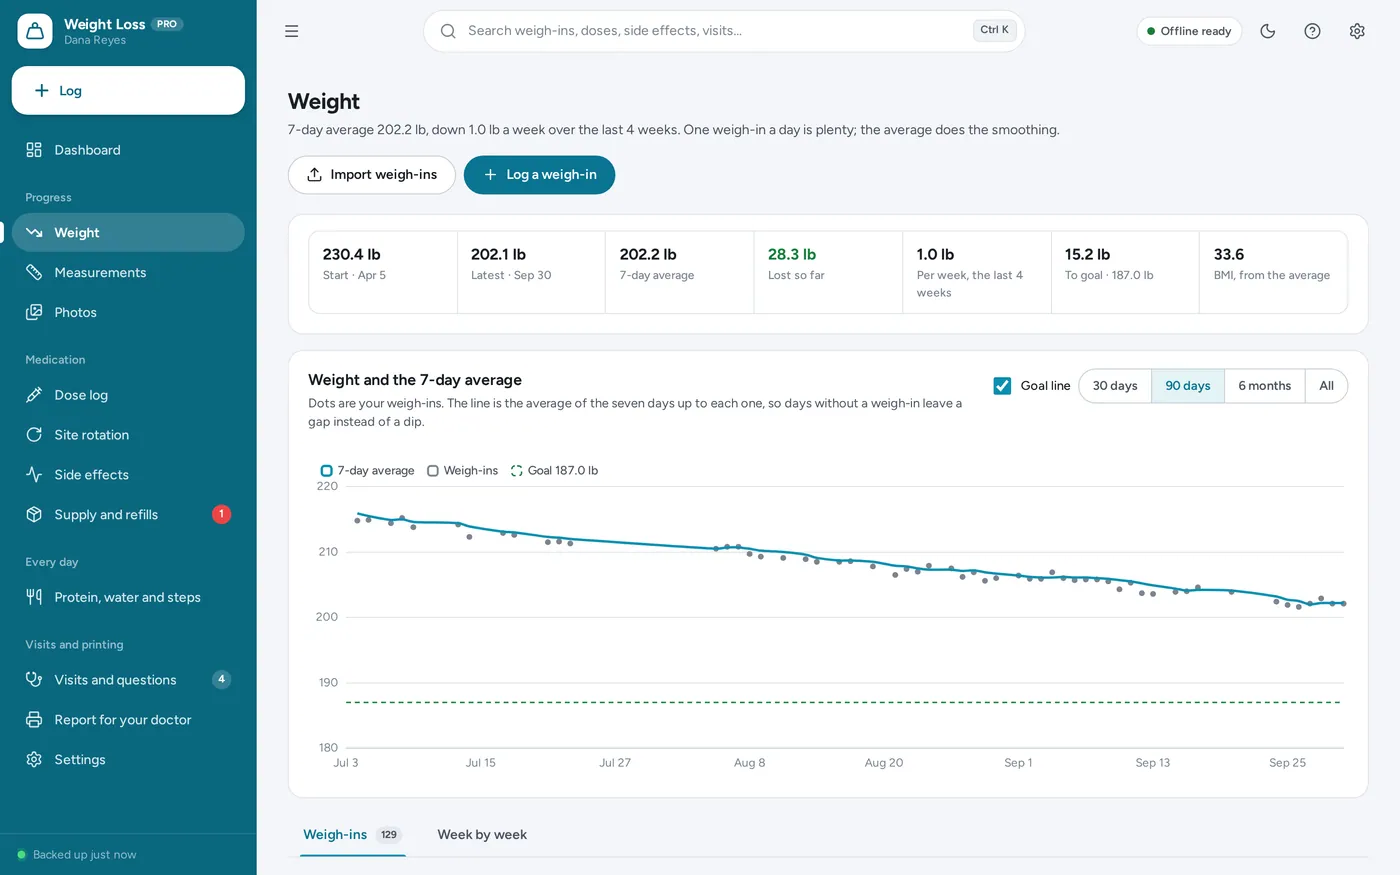Switch to dark mode with the moon icon

click(1268, 31)
